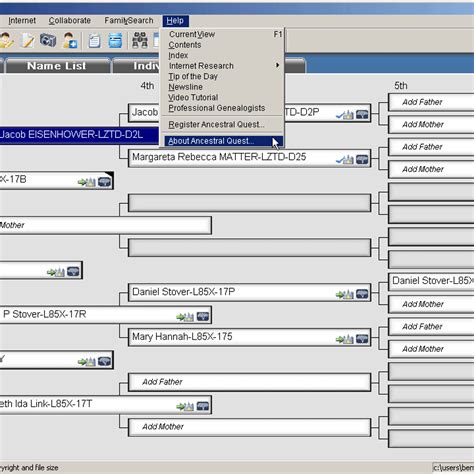Click the clipboard document toolbar icon
474x474 pixels.
pos(94,41)
